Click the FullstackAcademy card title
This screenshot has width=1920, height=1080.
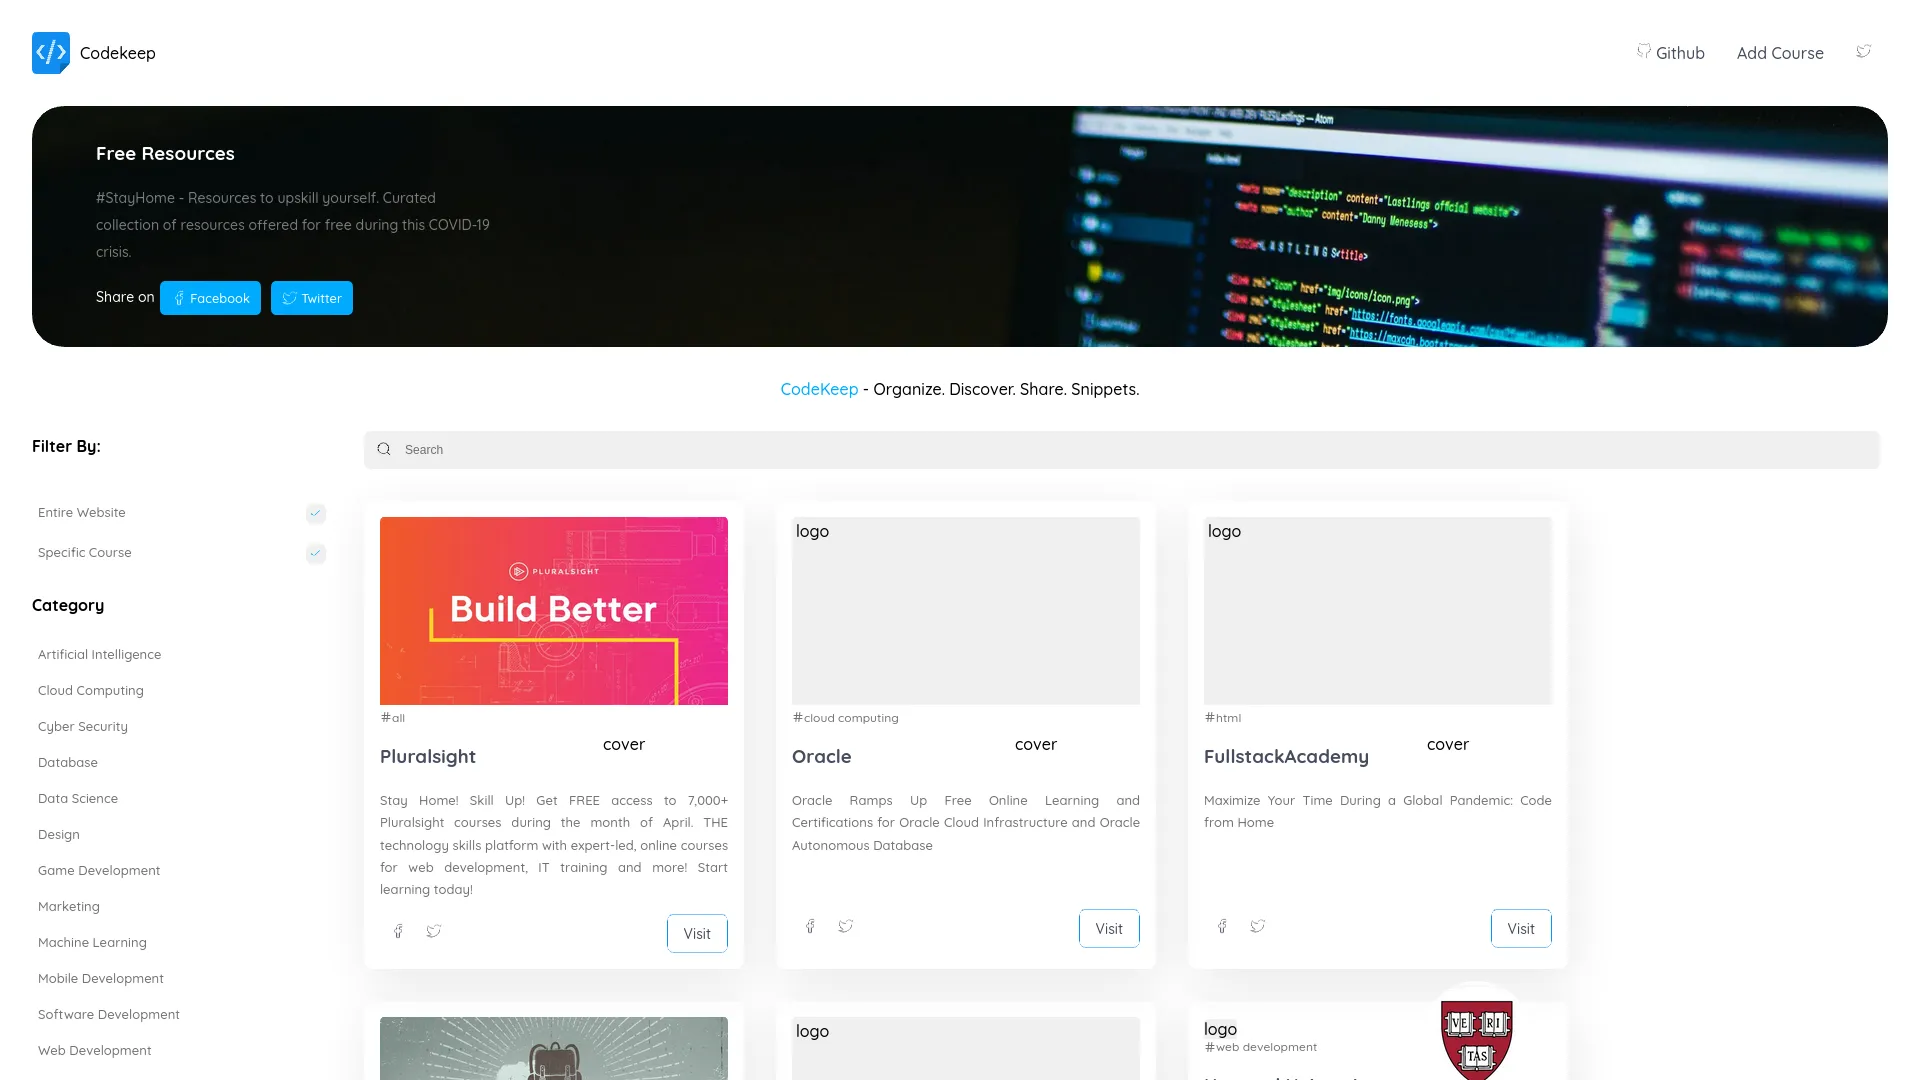[1286, 757]
